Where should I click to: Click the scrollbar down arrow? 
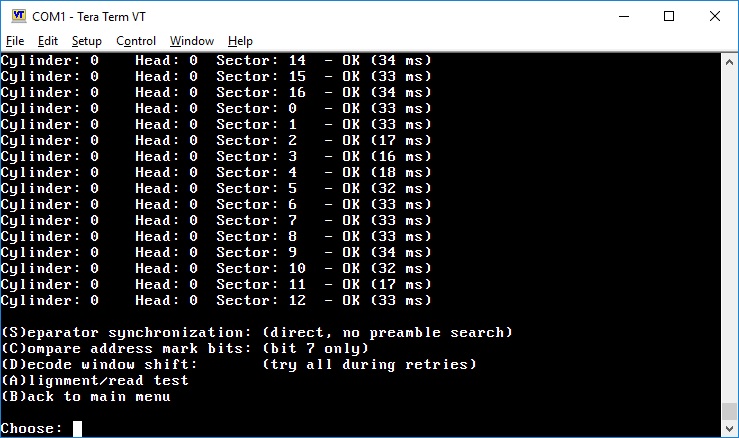pos(729,428)
